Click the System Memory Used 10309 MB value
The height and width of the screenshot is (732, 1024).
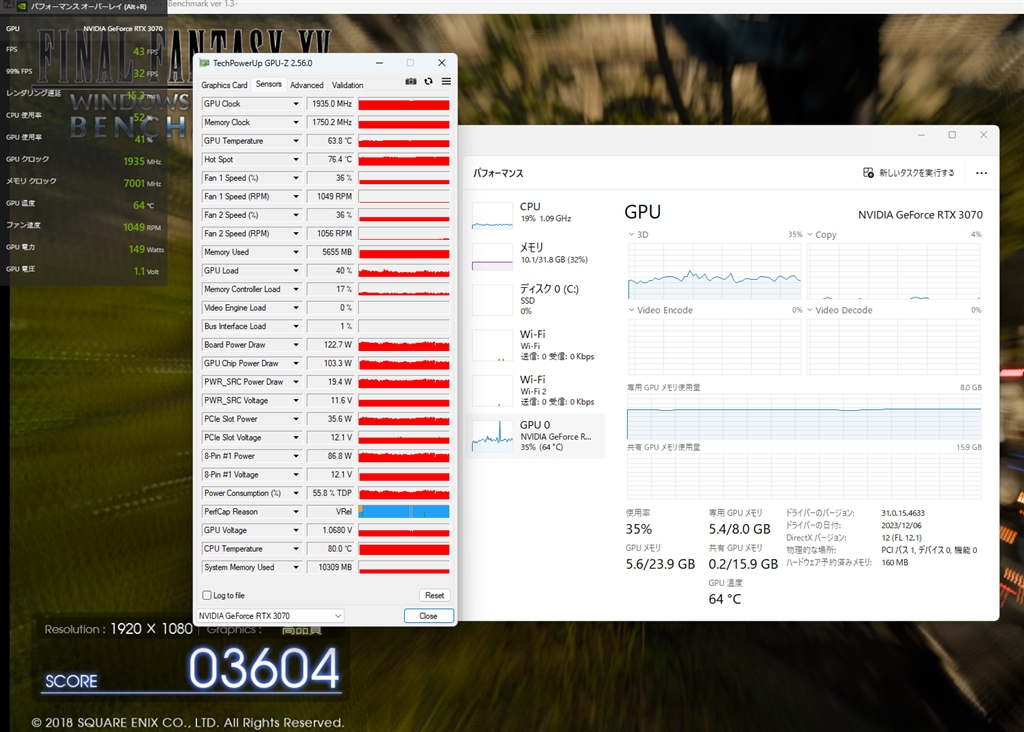(330, 567)
